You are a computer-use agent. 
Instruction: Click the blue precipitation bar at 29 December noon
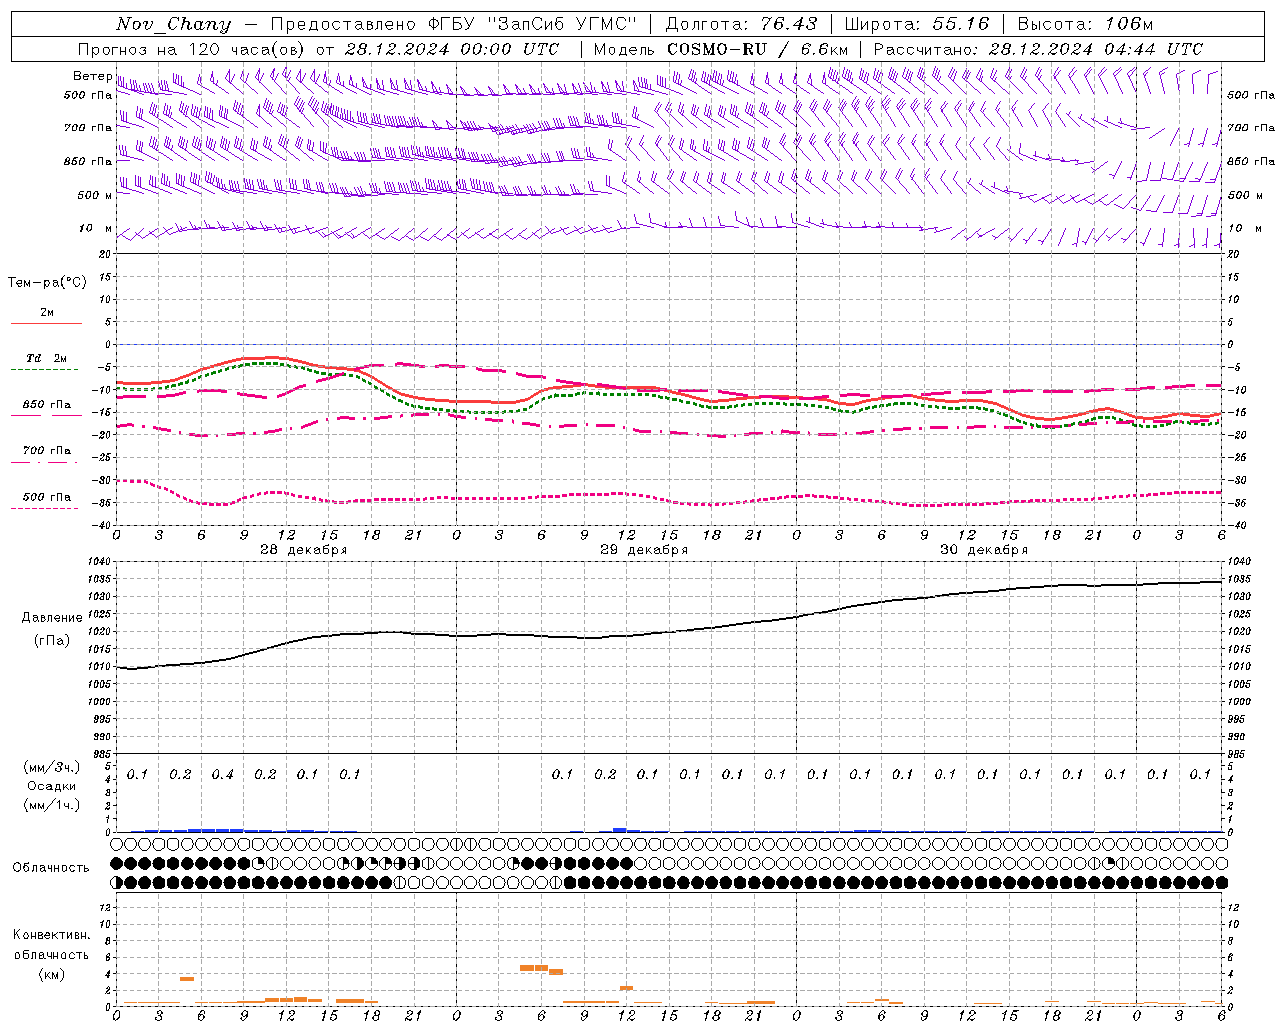point(620,829)
